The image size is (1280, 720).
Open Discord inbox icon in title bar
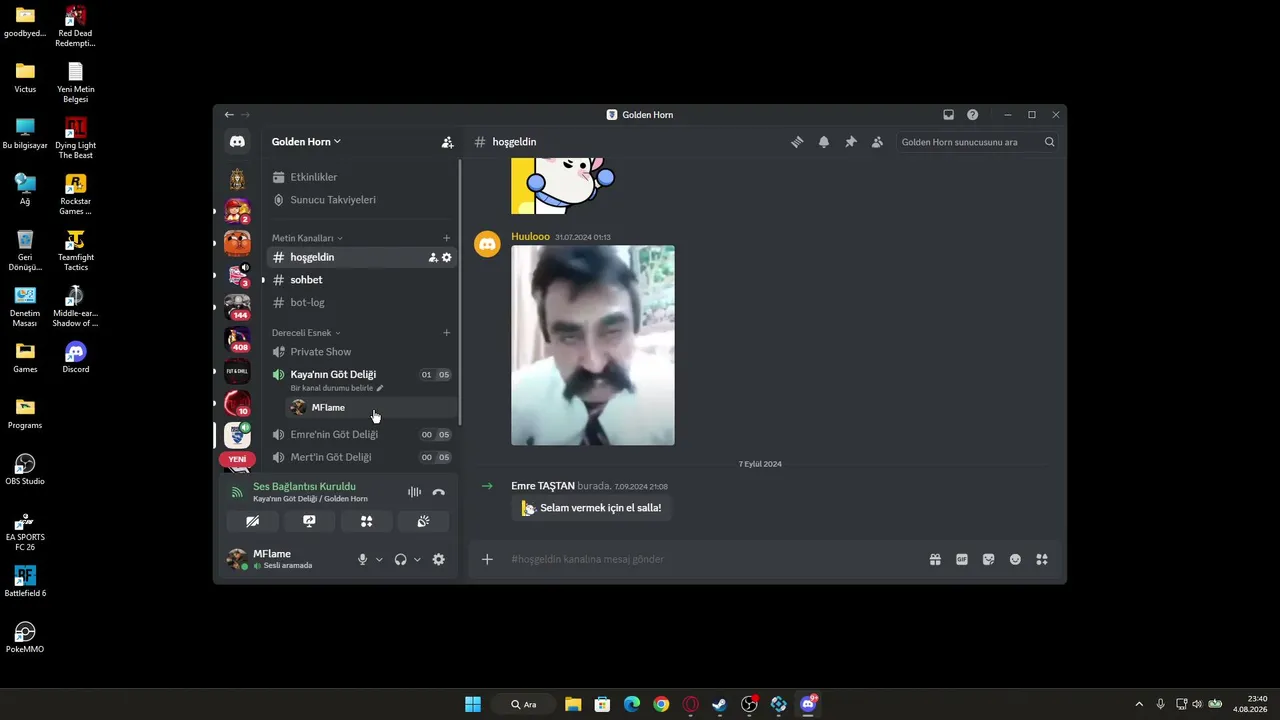tap(948, 115)
